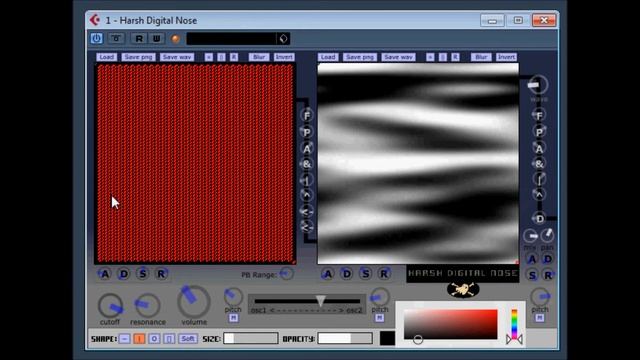The width and height of the screenshot is (640, 360).
Task: Click Blur above the grayscale image
Action: point(481,57)
